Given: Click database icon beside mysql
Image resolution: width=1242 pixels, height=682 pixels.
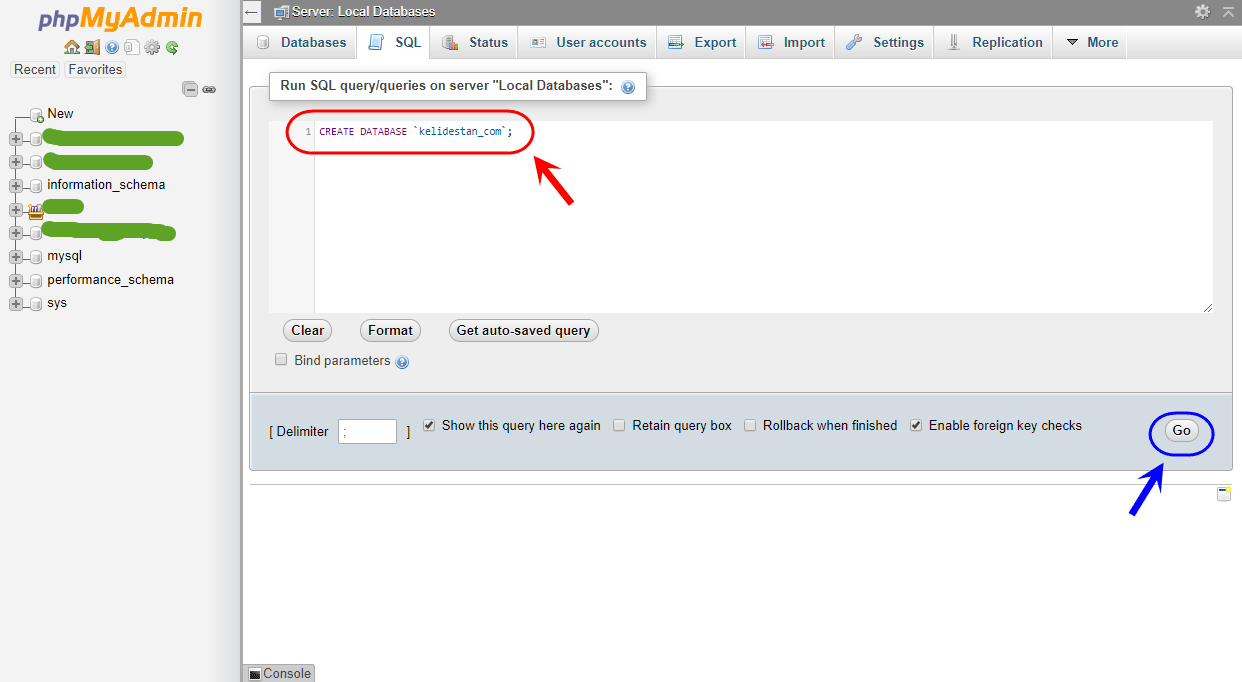Looking at the screenshot, I should [36, 257].
